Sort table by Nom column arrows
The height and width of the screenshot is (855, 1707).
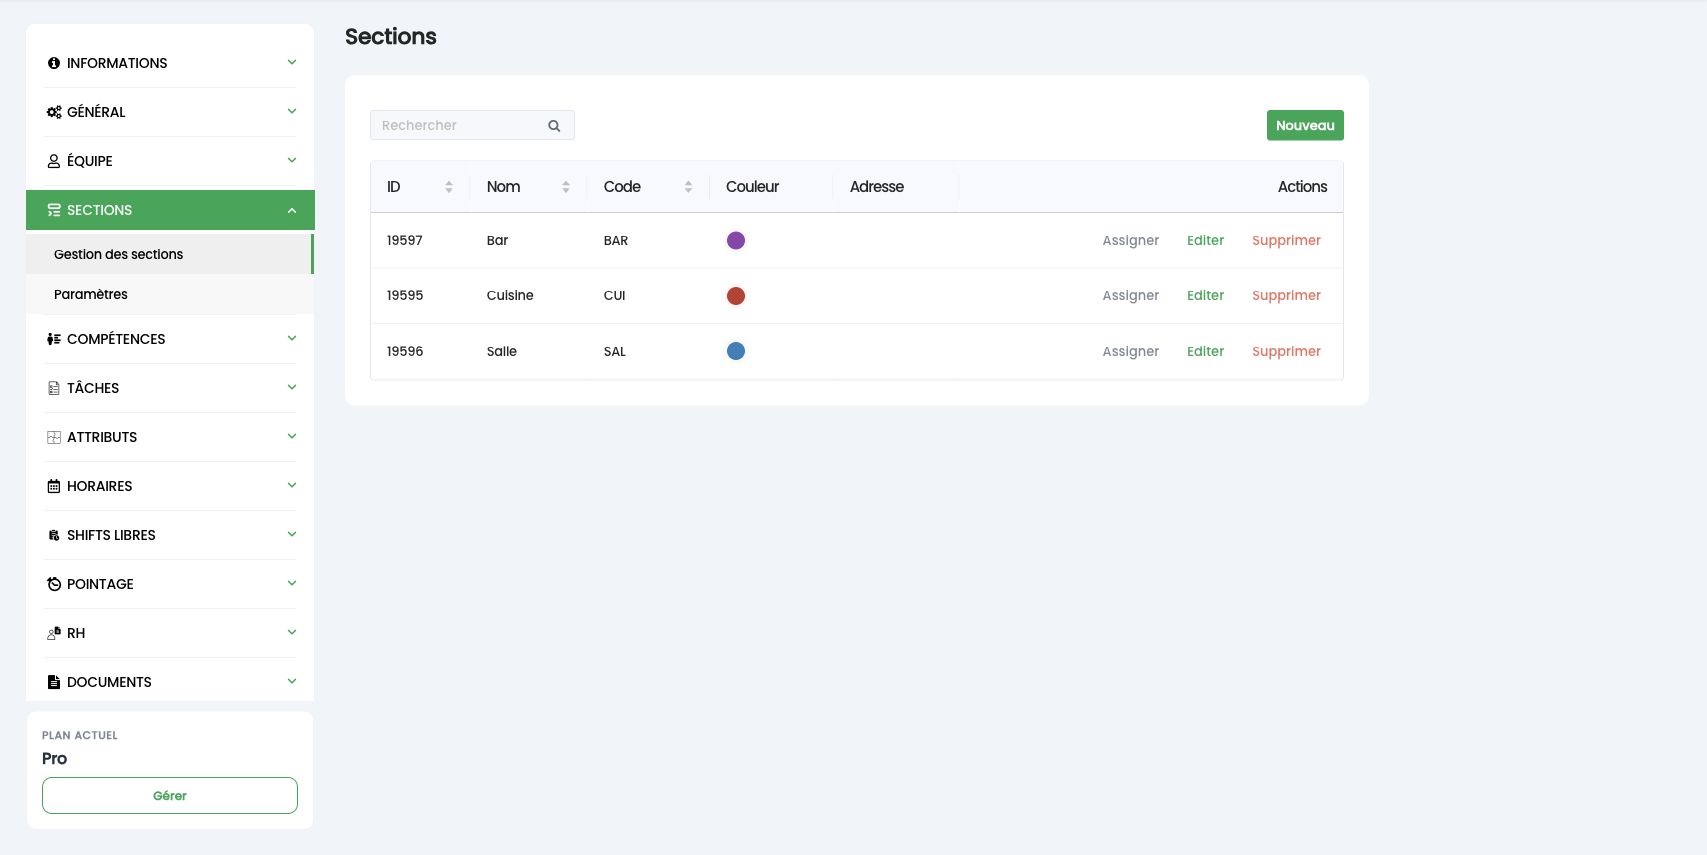(566, 187)
